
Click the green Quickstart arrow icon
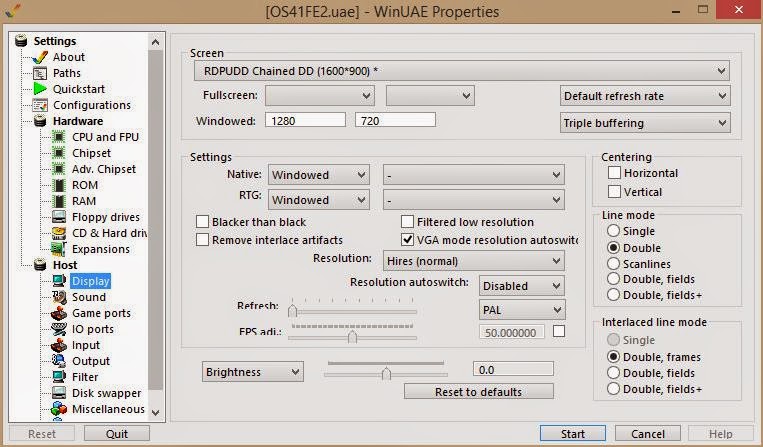coord(40,89)
